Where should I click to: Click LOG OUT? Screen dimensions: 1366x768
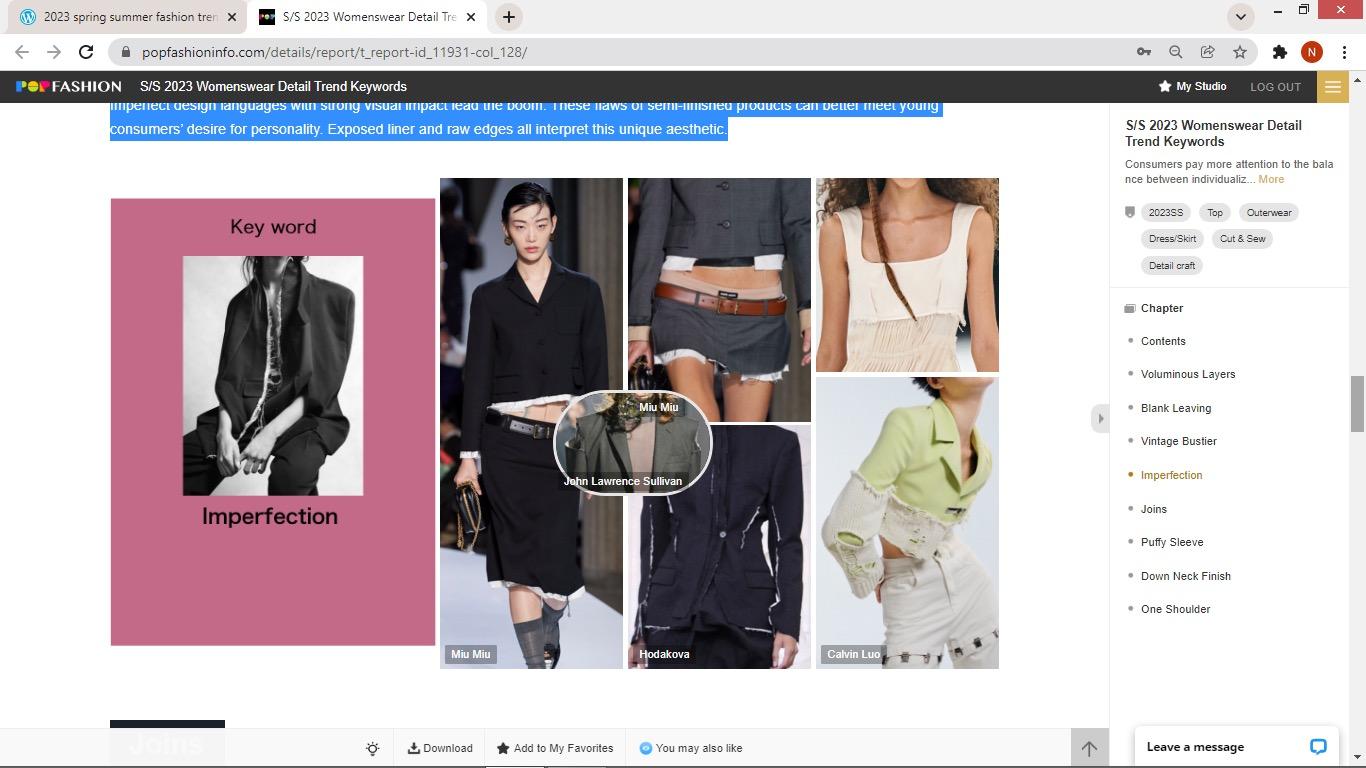click(x=1275, y=87)
